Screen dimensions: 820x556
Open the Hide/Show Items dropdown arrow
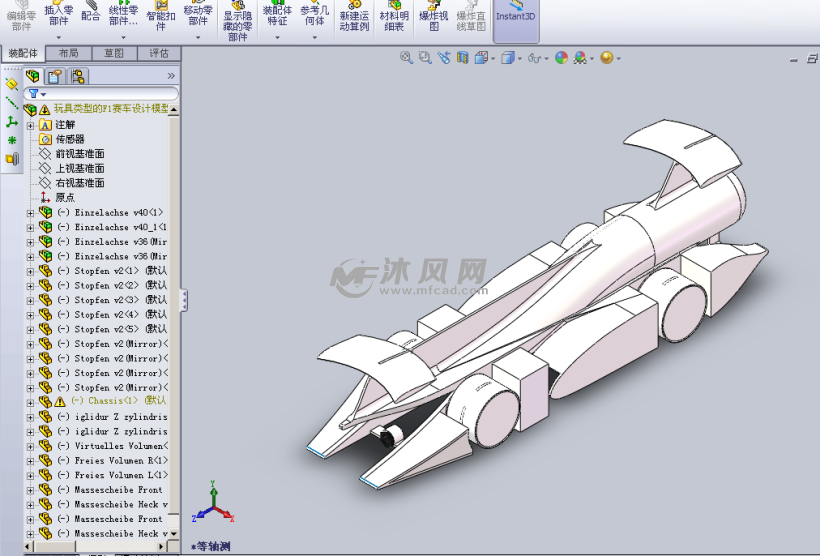(546, 59)
